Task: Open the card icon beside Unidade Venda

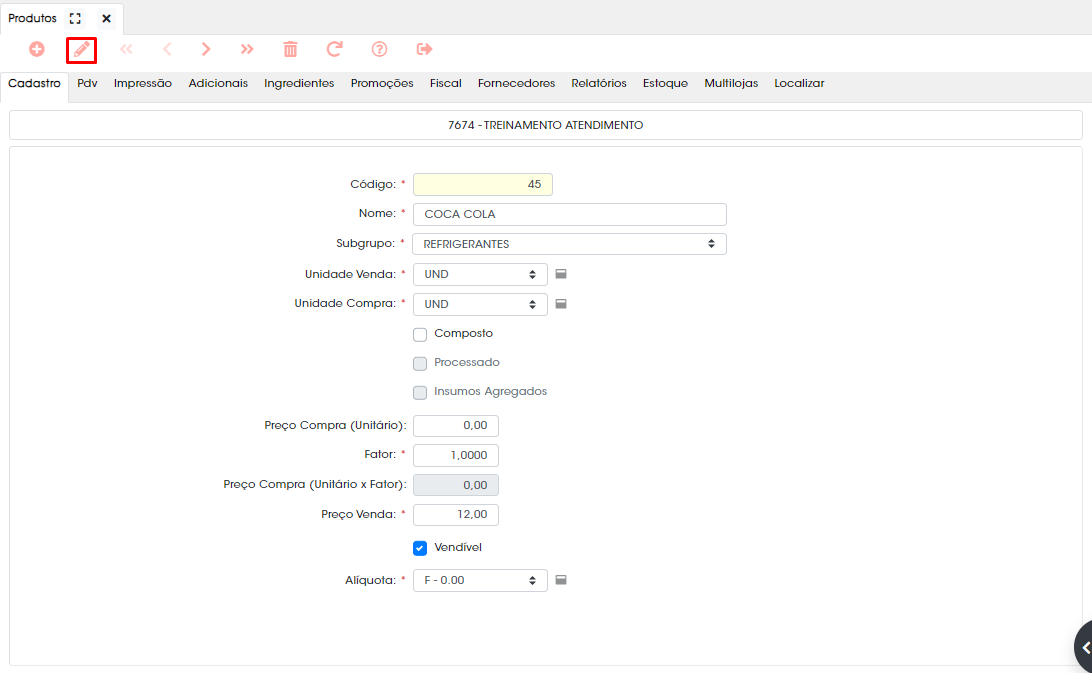Action: point(561,274)
